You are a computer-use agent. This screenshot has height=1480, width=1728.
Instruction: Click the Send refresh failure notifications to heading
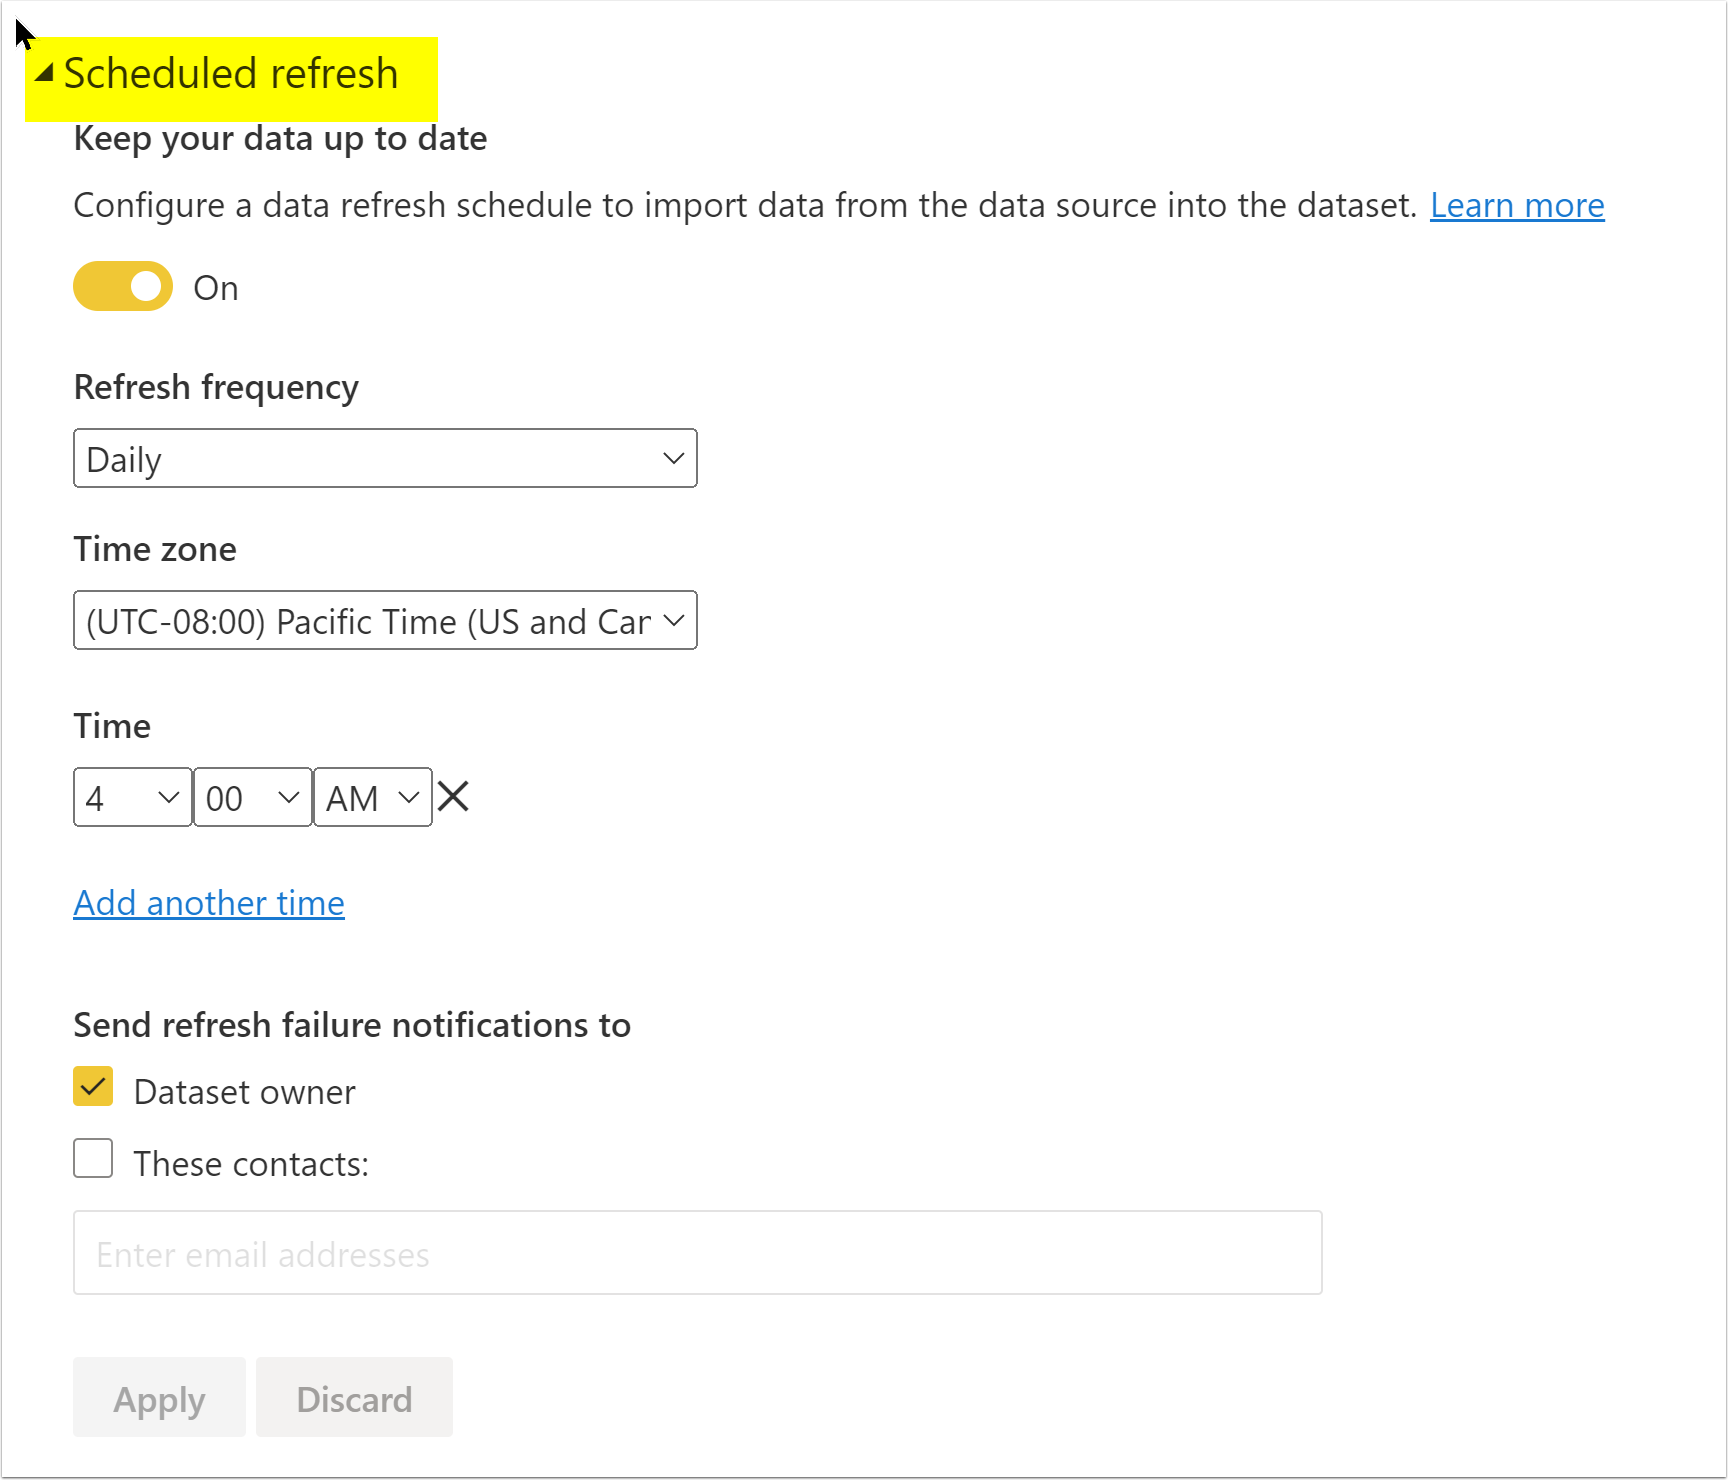pos(352,1025)
